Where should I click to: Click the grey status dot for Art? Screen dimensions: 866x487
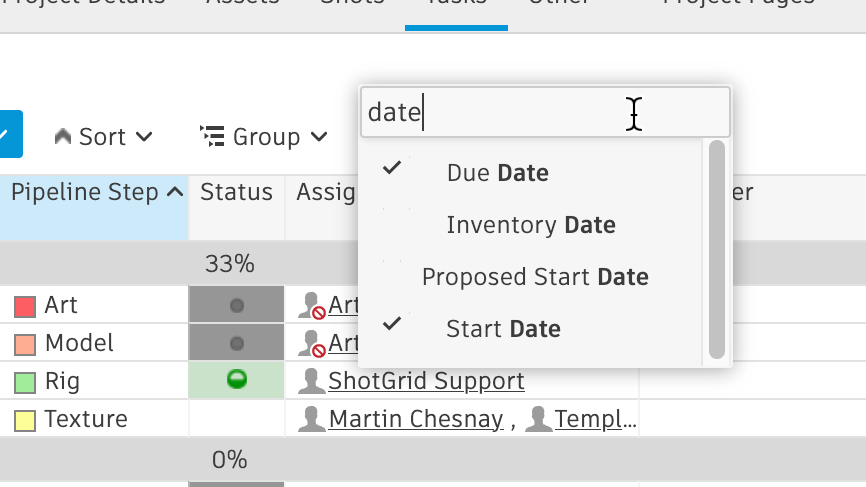pyautogui.click(x=237, y=306)
